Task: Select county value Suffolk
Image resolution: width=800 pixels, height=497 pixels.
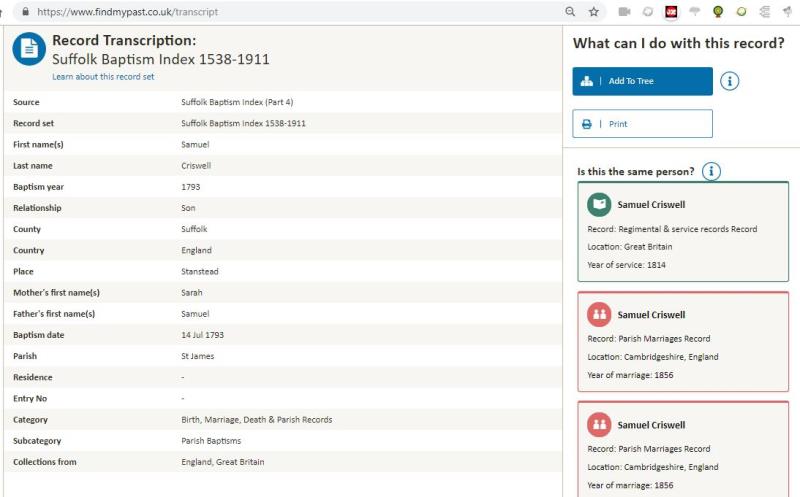Action: [x=194, y=229]
